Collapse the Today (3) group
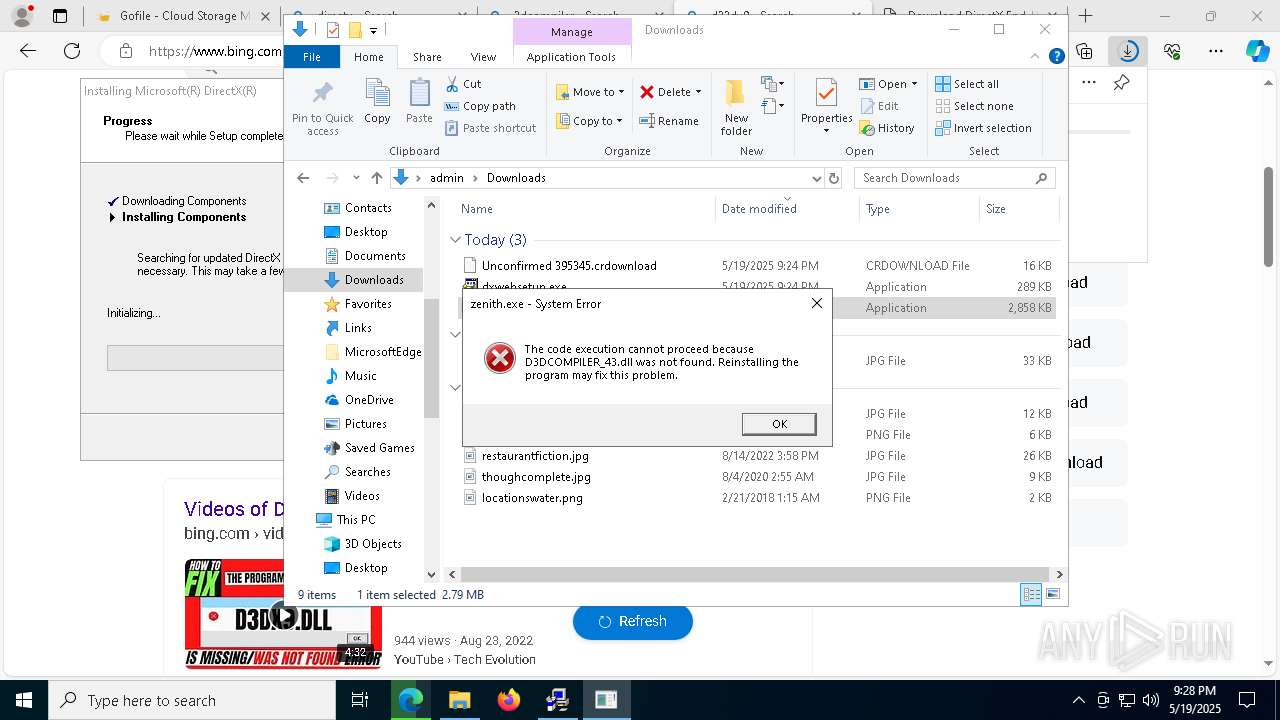This screenshot has height=720, width=1280. tap(455, 240)
